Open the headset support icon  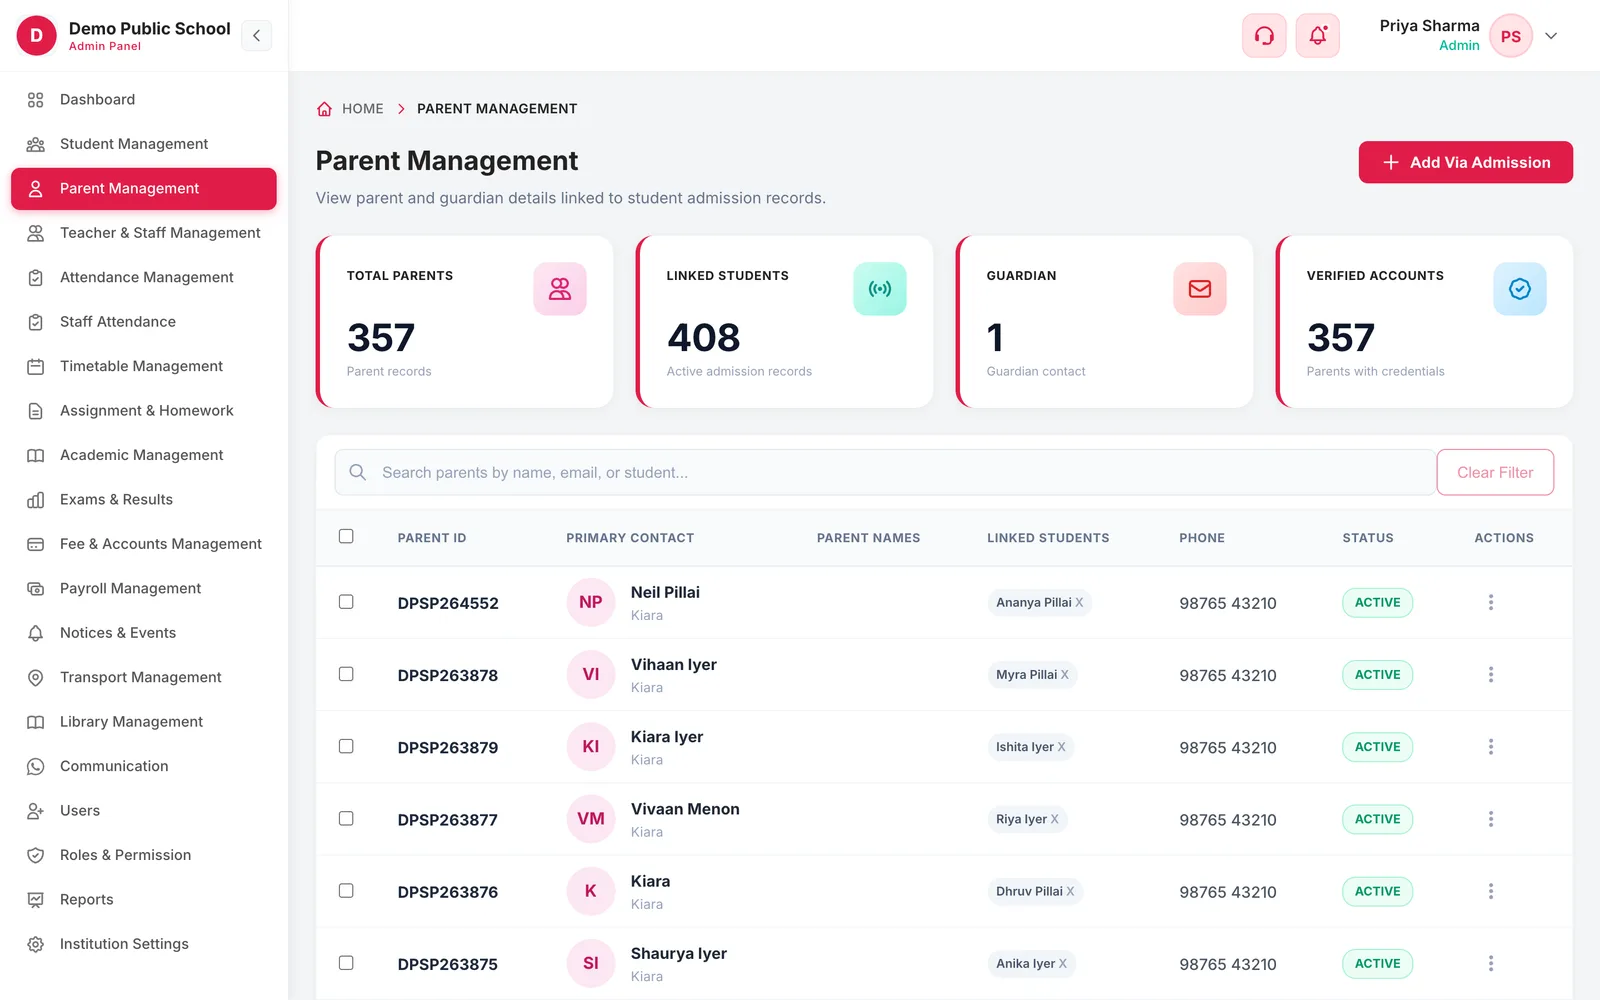pos(1264,36)
